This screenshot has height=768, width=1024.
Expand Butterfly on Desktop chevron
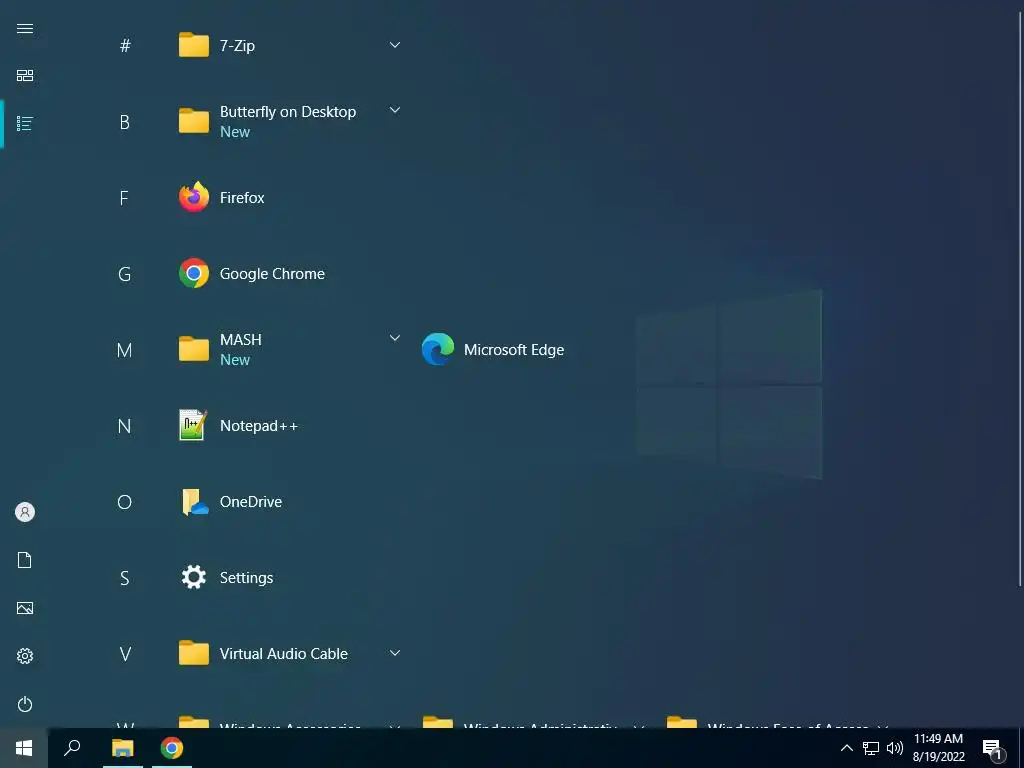394,110
